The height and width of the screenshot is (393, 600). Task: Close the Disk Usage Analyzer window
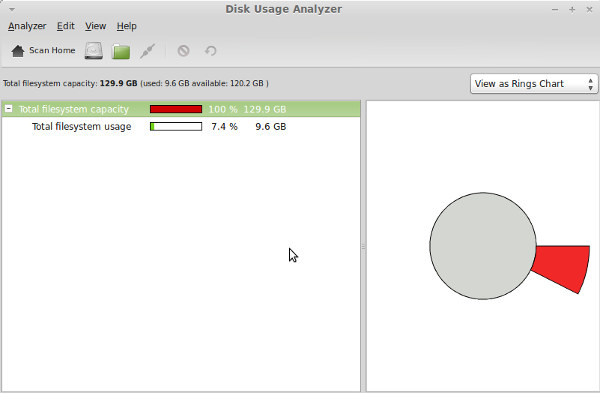[589, 10]
